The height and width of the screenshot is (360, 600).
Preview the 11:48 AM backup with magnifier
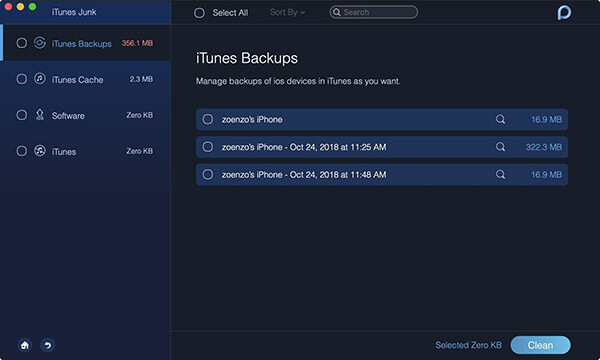point(500,174)
